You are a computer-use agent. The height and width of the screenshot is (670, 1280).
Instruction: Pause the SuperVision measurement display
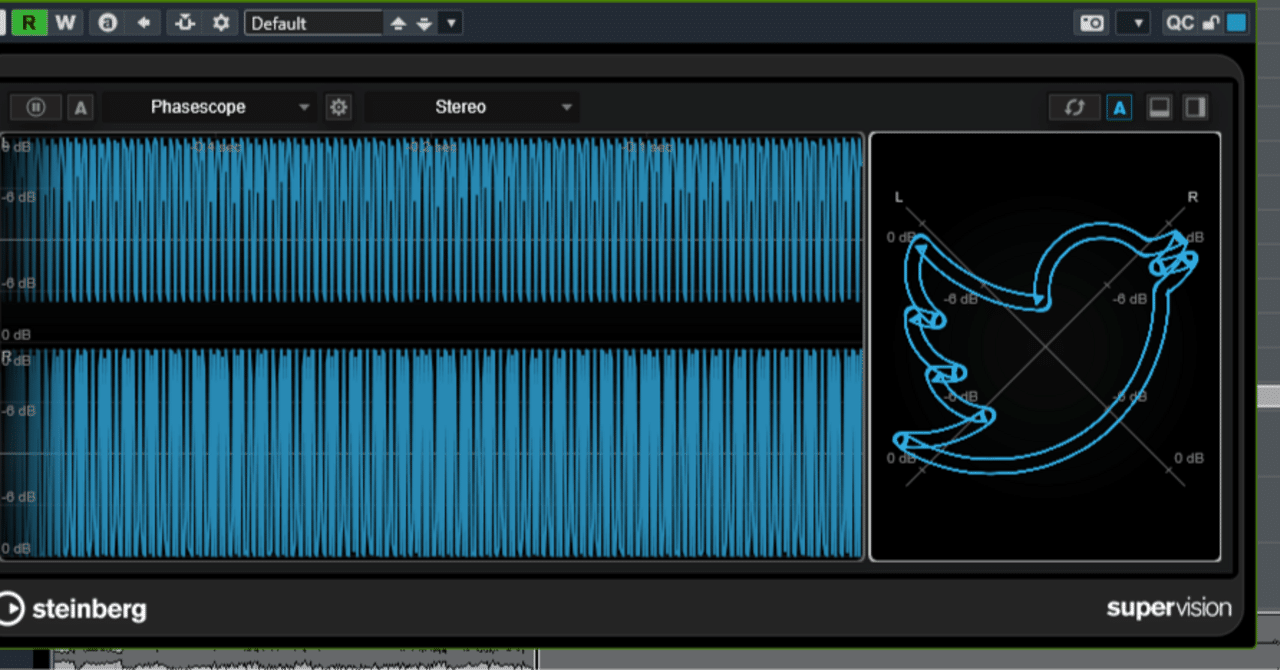(36, 107)
